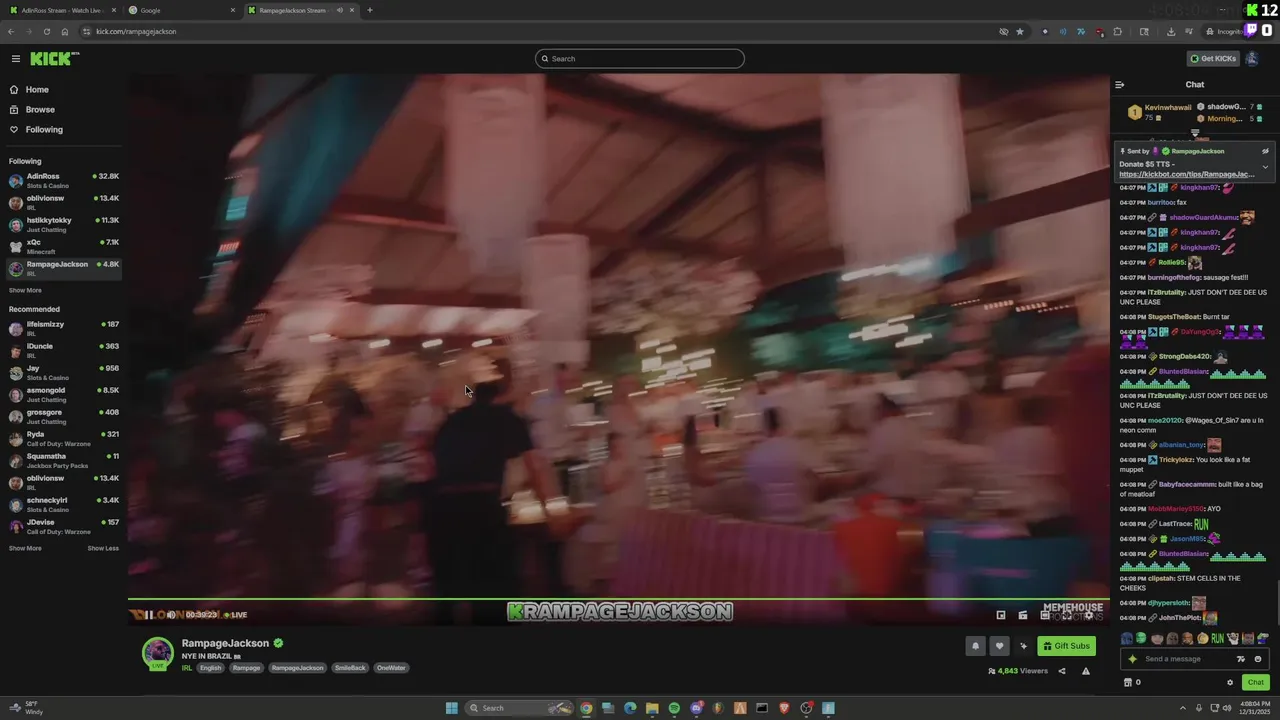Expand the gift leaderboard arrow
The image size is (1280, 720).
point(1195,133)
